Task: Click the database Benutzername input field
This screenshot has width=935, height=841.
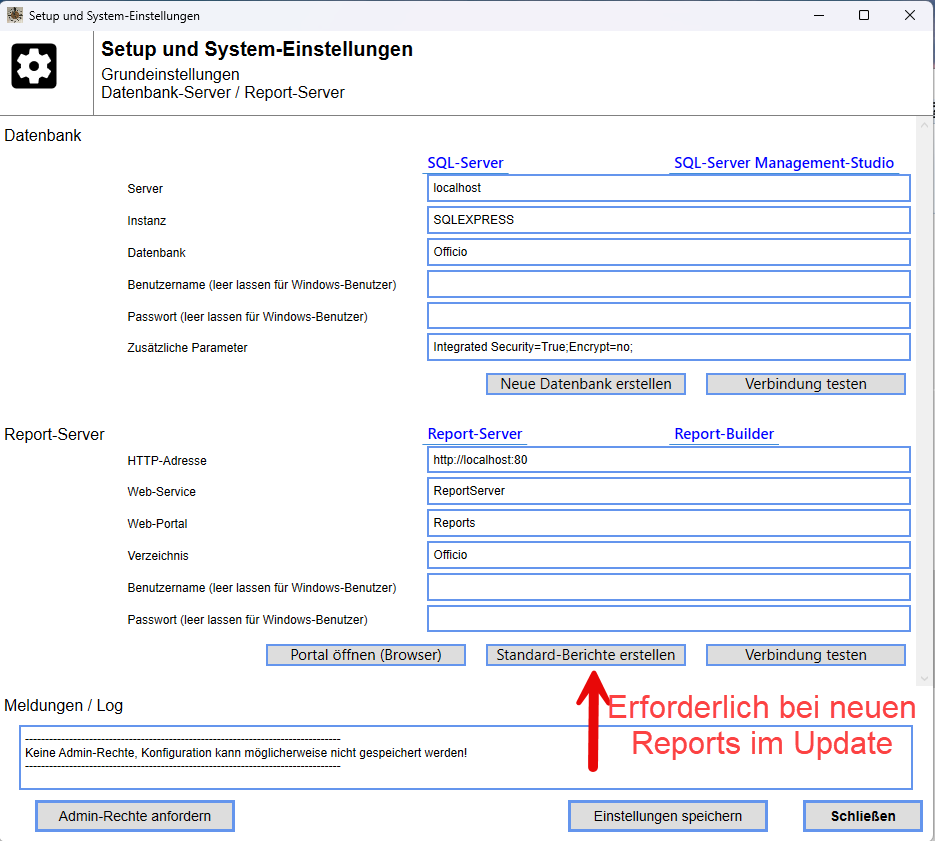Action: (x=668, y=284)
